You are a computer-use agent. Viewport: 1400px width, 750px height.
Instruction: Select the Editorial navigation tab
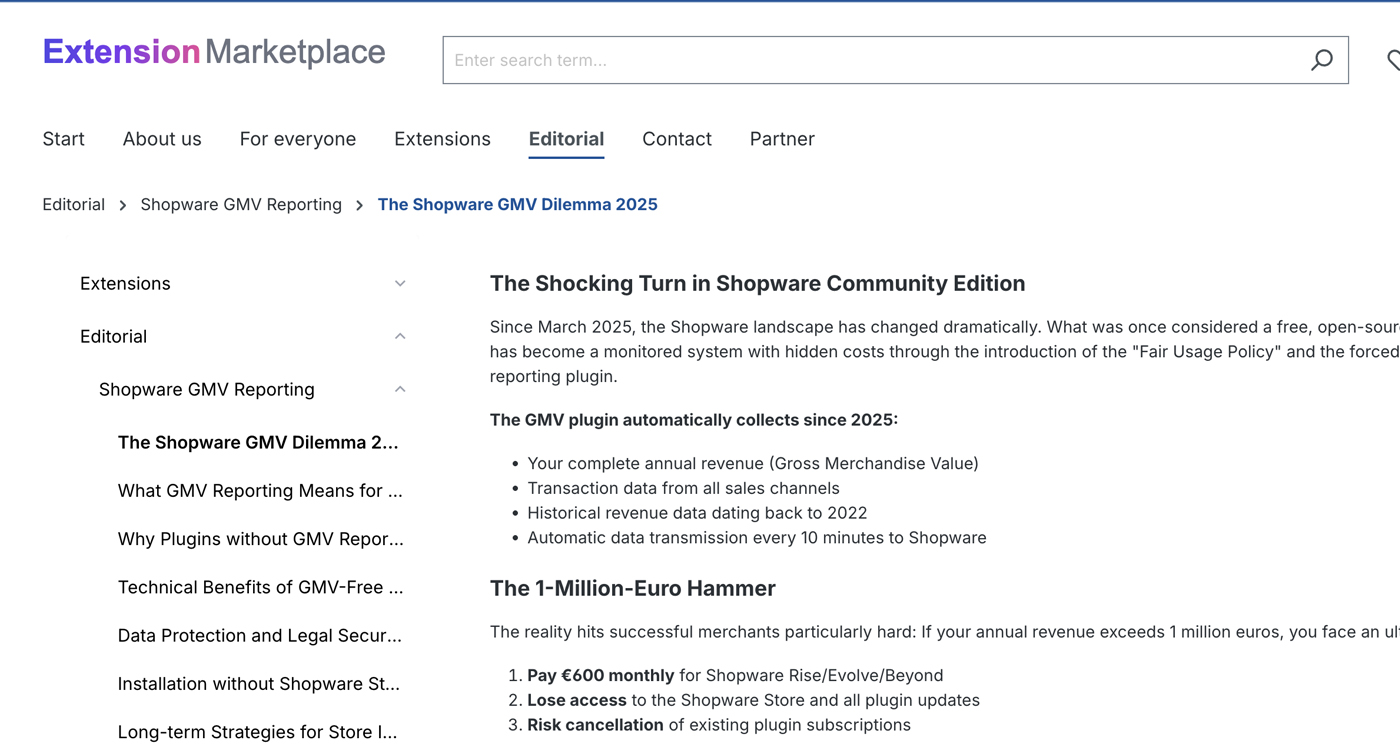[566, 139]
